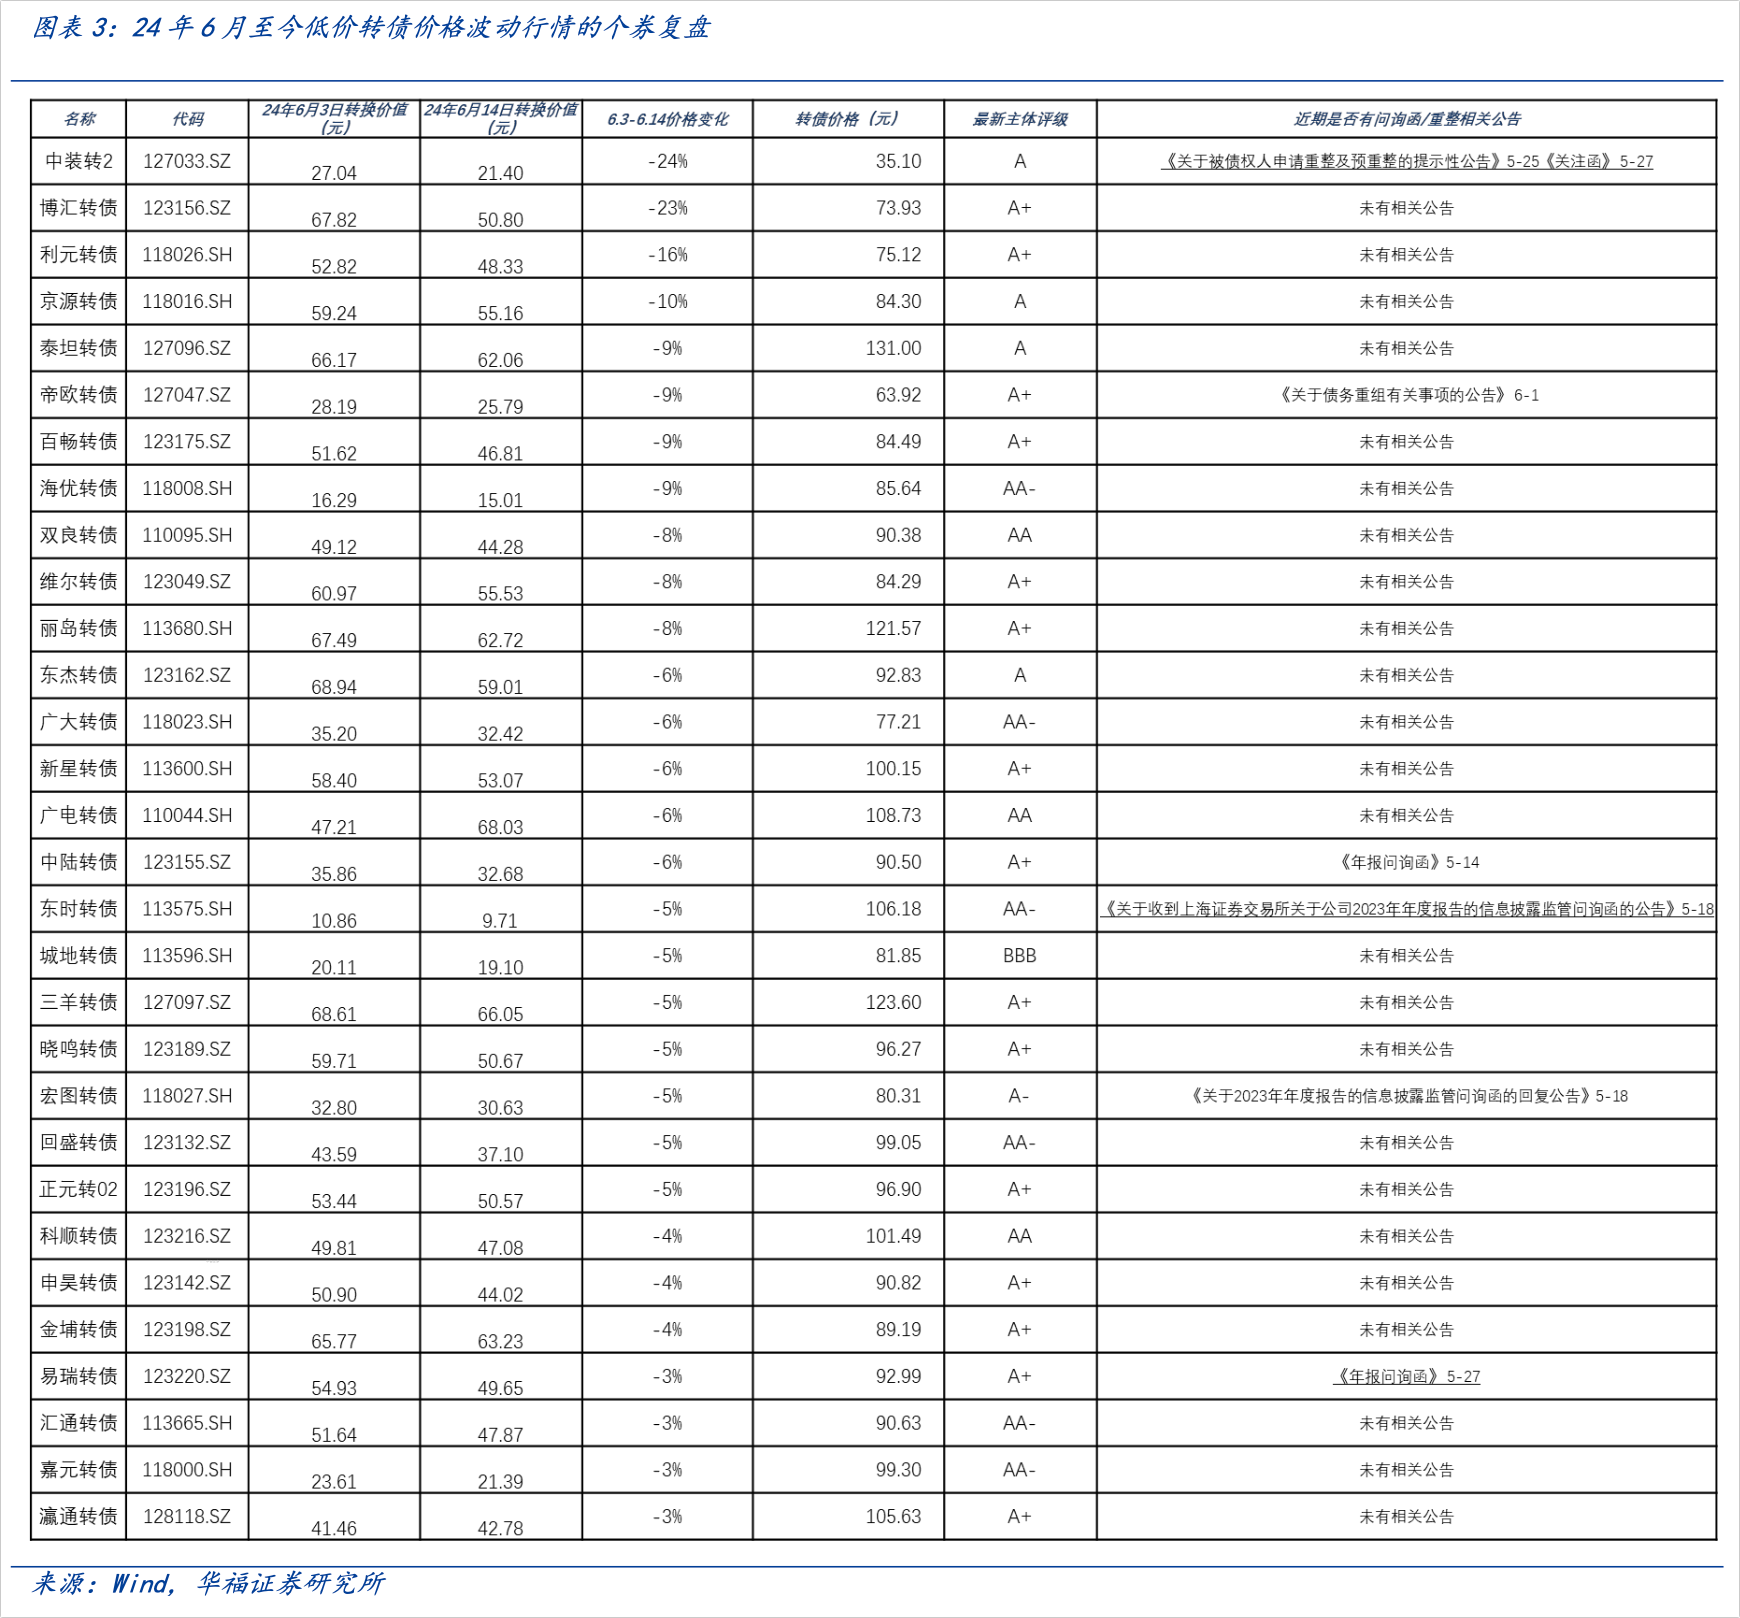
Task: Select the 131.00 bond price cell
Action: pos(892,348)
